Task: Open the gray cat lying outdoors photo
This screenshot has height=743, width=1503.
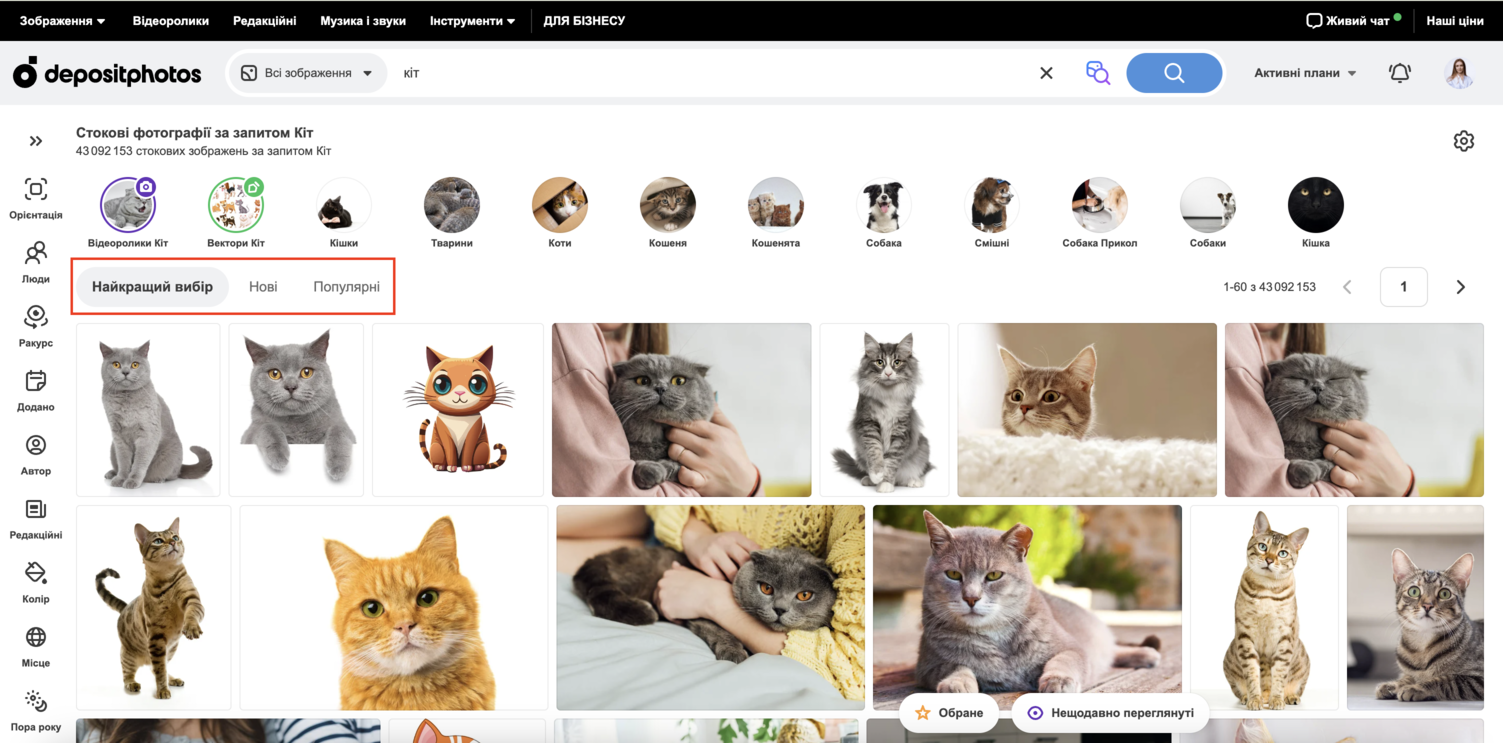Action: point(1027,608)
